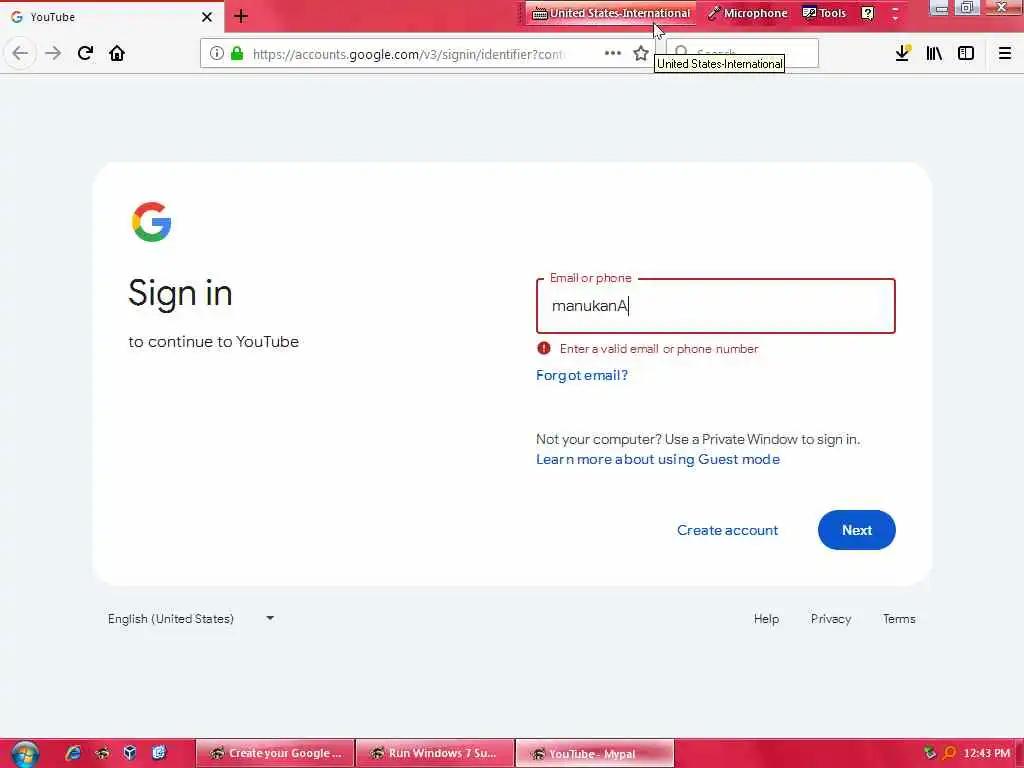Click the Forgot email? link
The image size is (1024, 768).
point(582,375)
